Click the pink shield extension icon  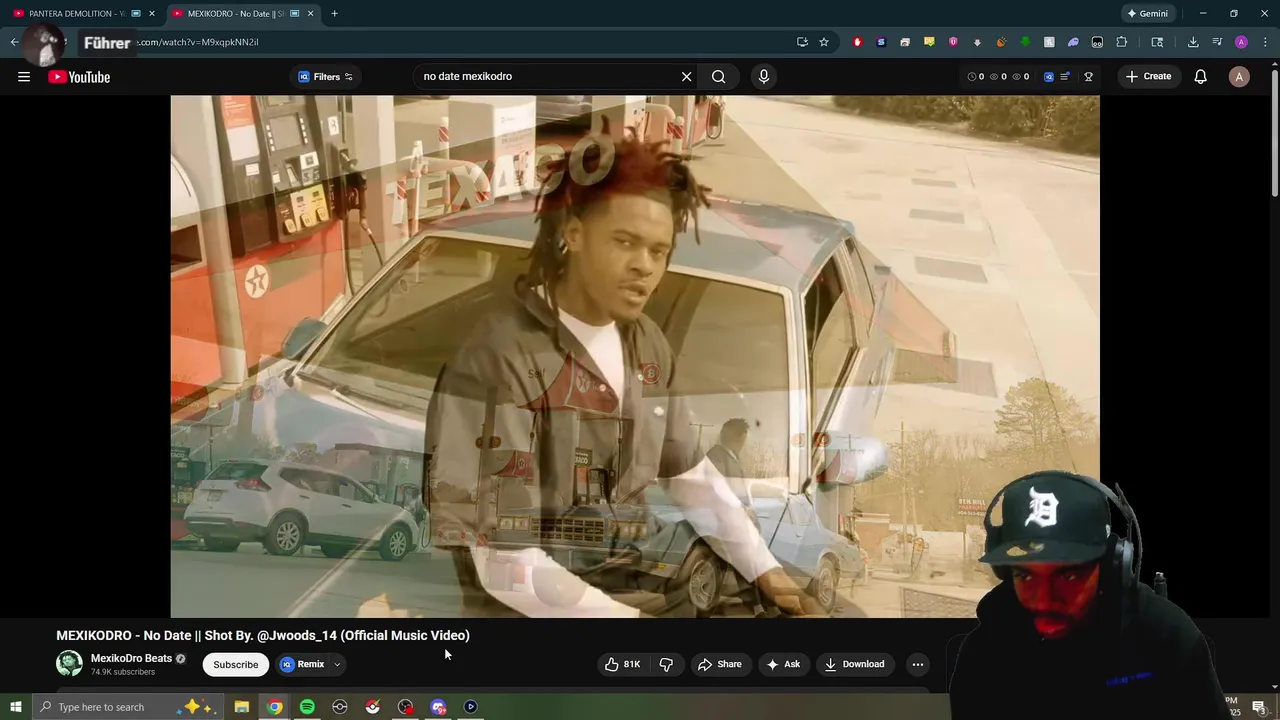[953, 42]
